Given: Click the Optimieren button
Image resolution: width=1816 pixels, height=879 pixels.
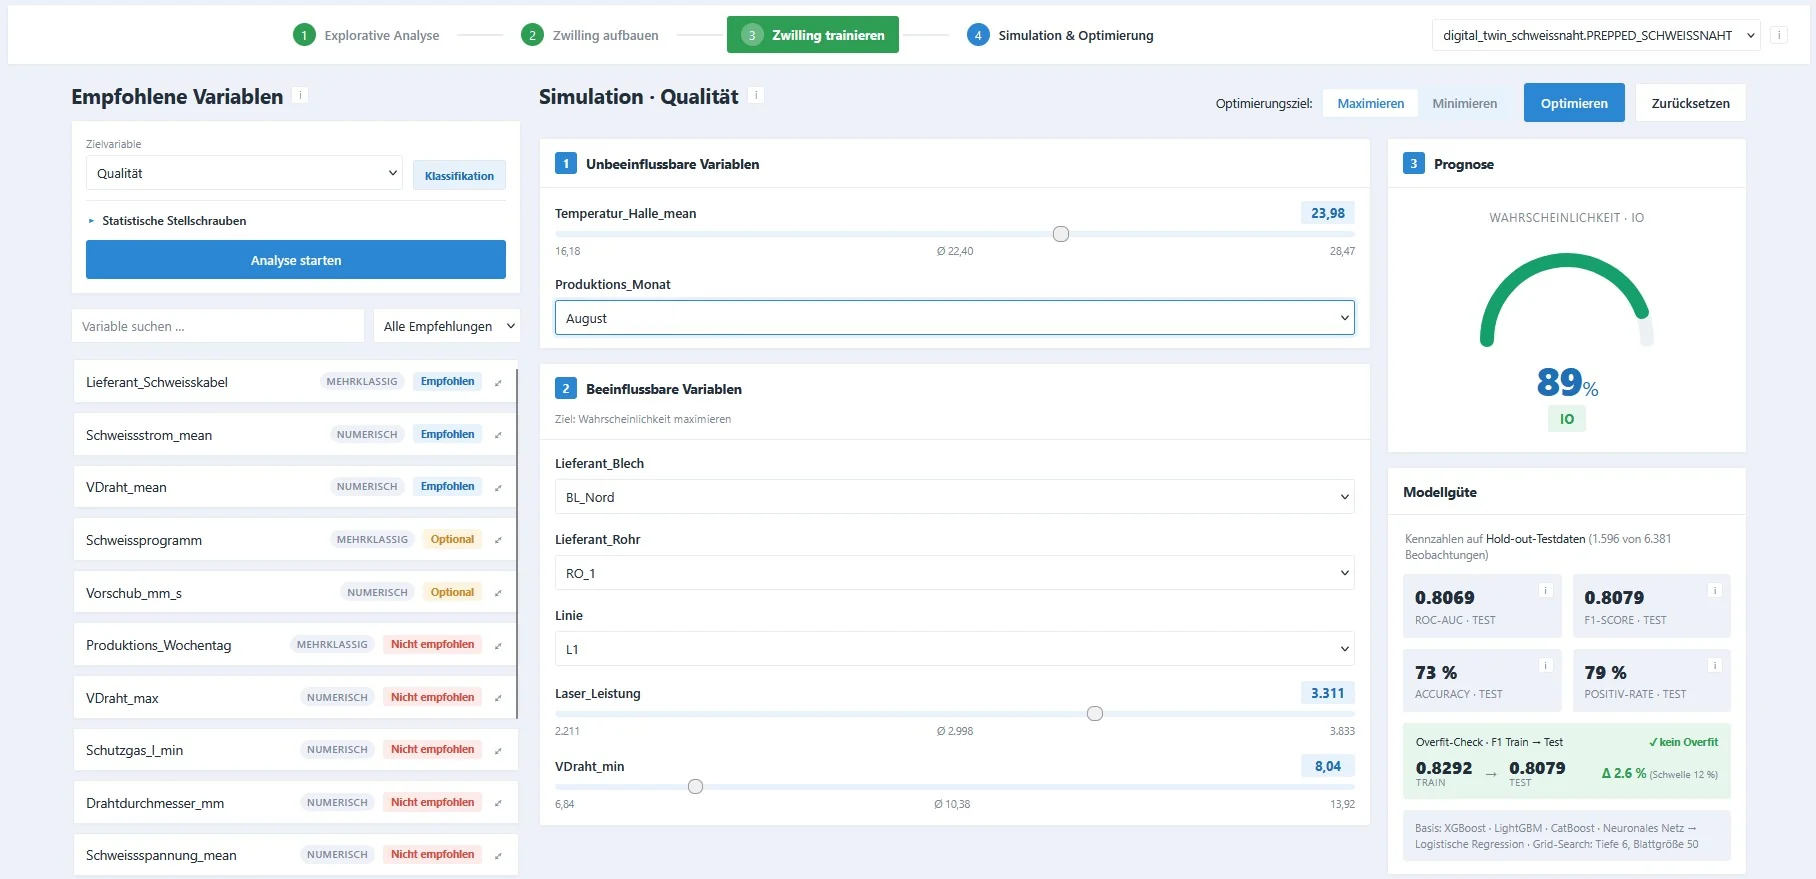Looking at the screenshot, I should point(1574,103).
